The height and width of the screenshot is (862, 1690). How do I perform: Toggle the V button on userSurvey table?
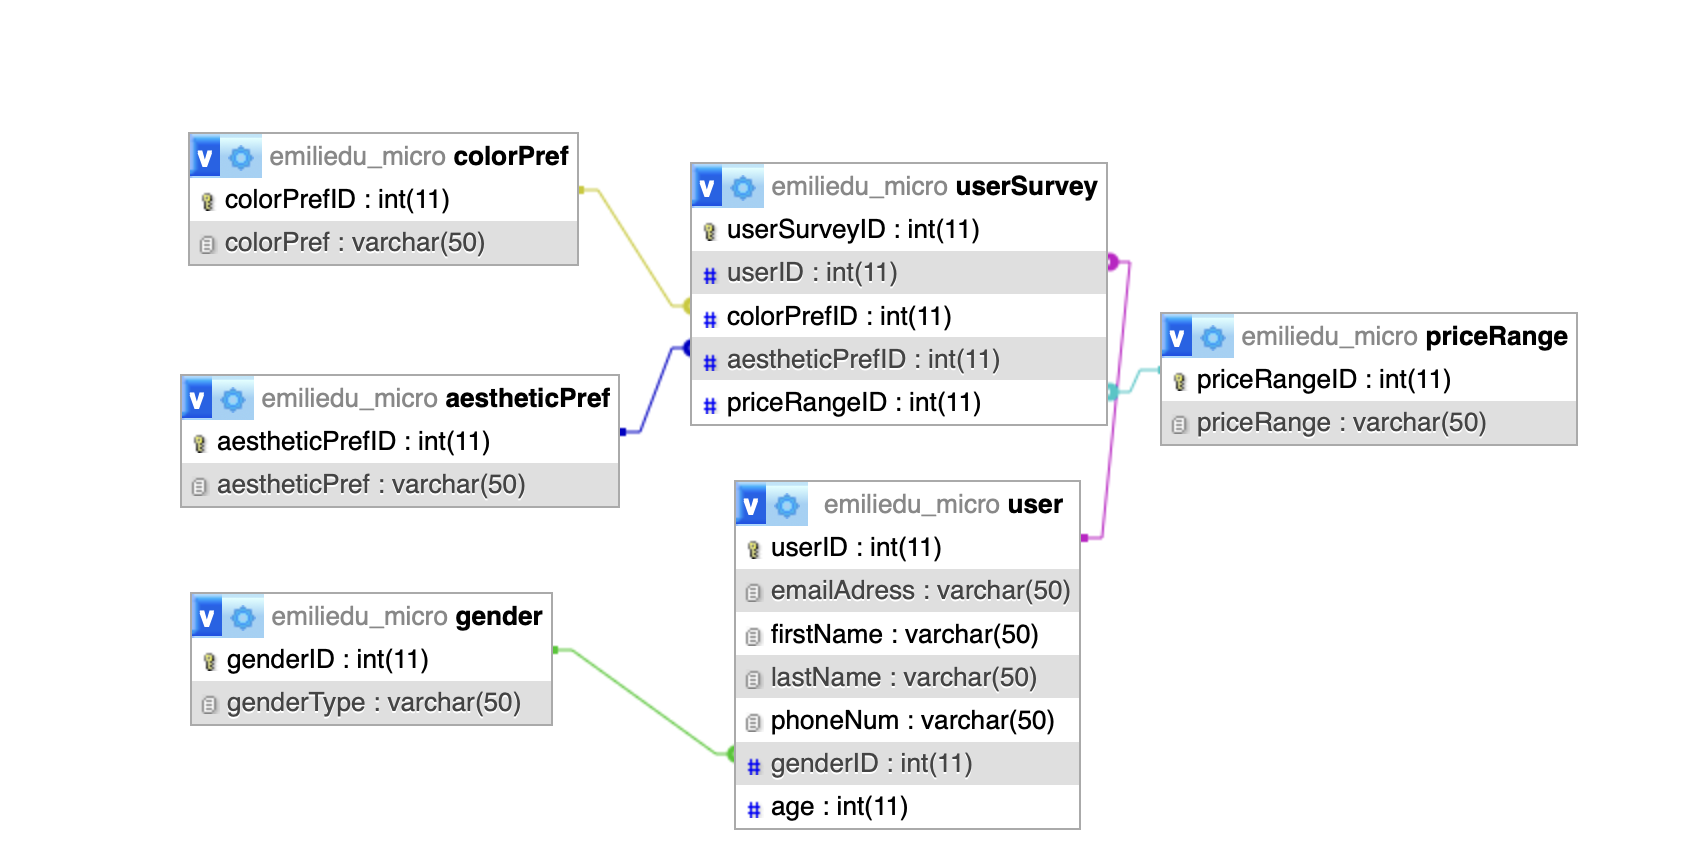(707, 187)
